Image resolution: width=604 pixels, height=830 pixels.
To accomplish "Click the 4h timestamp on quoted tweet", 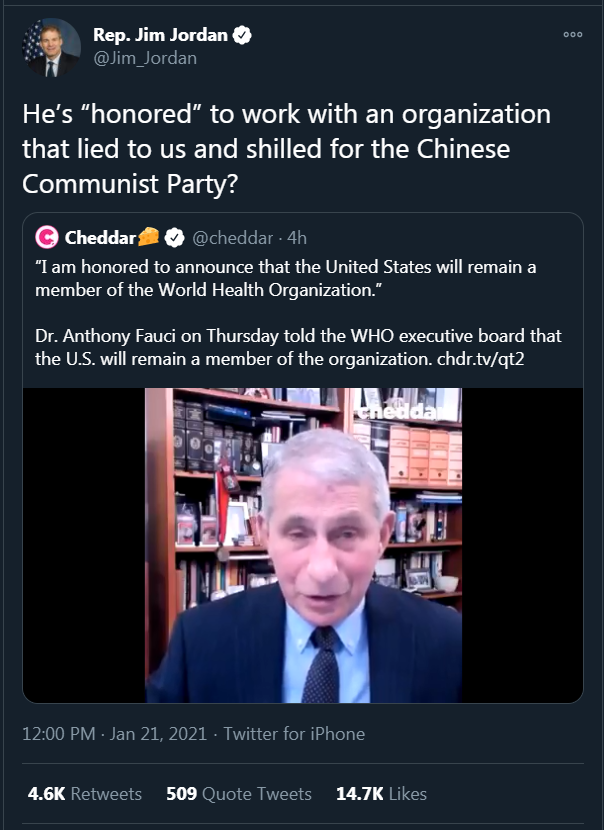I will point(297,238).
